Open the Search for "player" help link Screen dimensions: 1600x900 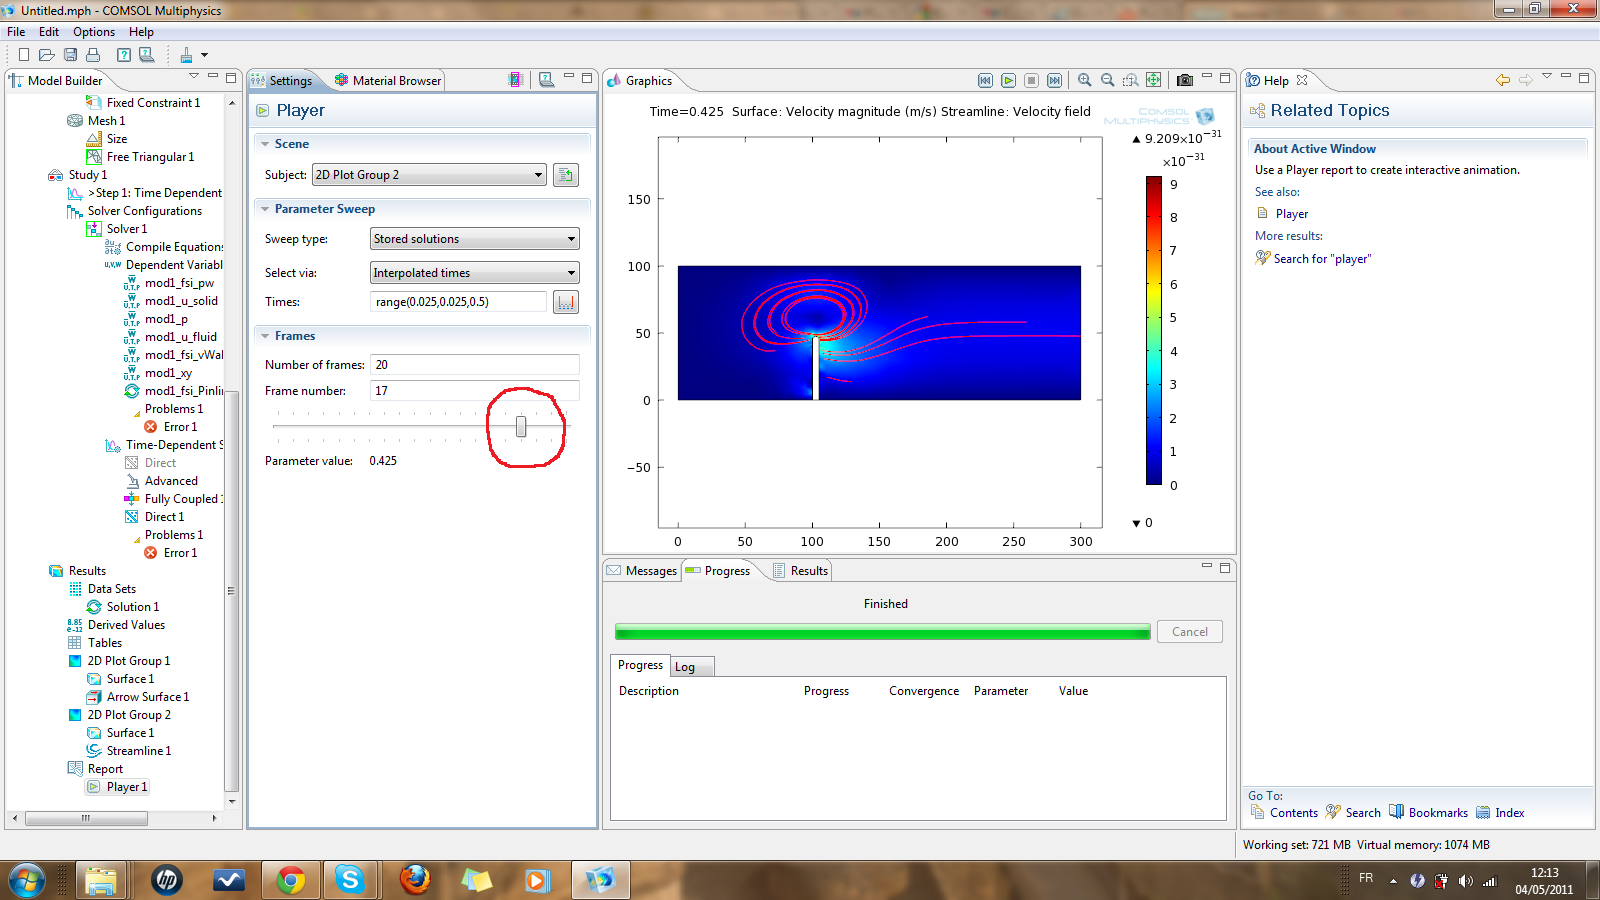pyautogui.click(x=1322, y=259)
